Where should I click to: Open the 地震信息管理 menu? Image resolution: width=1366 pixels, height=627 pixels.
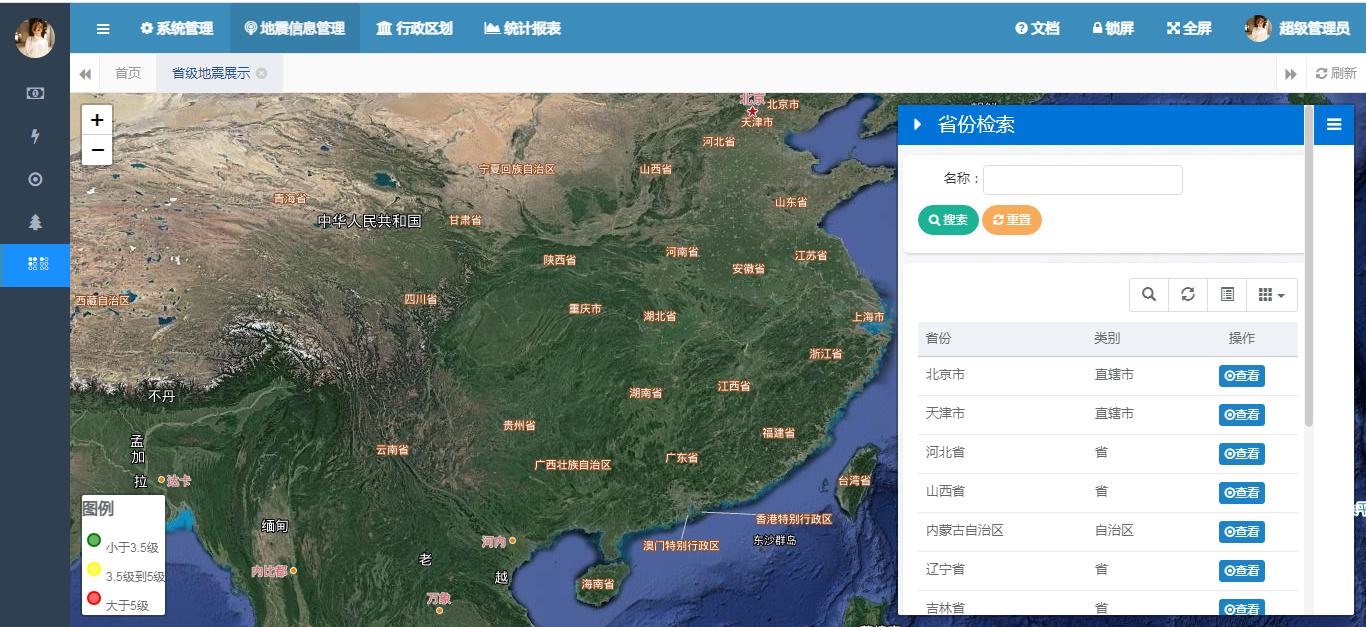295,28
